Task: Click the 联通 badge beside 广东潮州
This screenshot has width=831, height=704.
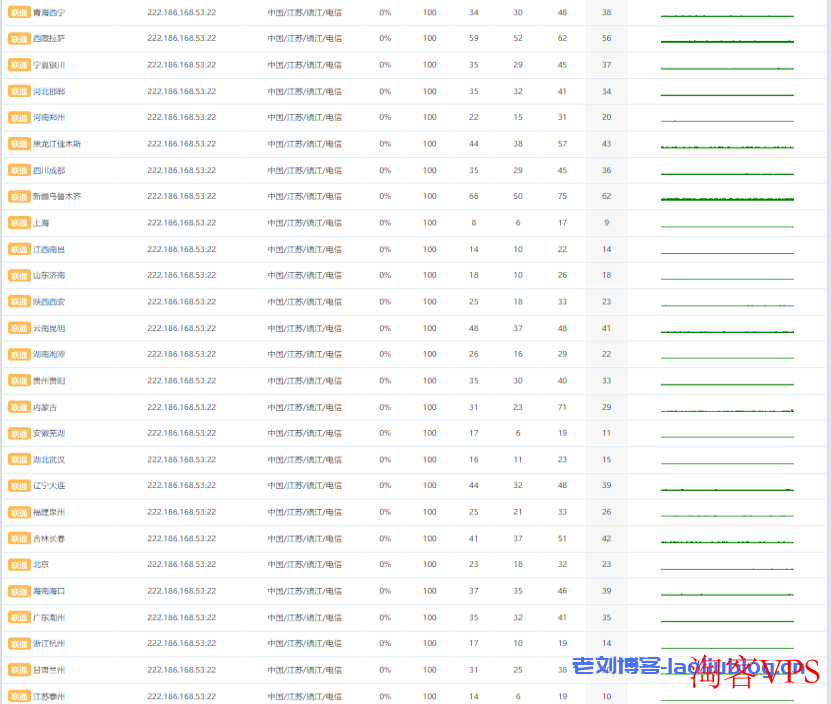Action: tap(19, 618)
